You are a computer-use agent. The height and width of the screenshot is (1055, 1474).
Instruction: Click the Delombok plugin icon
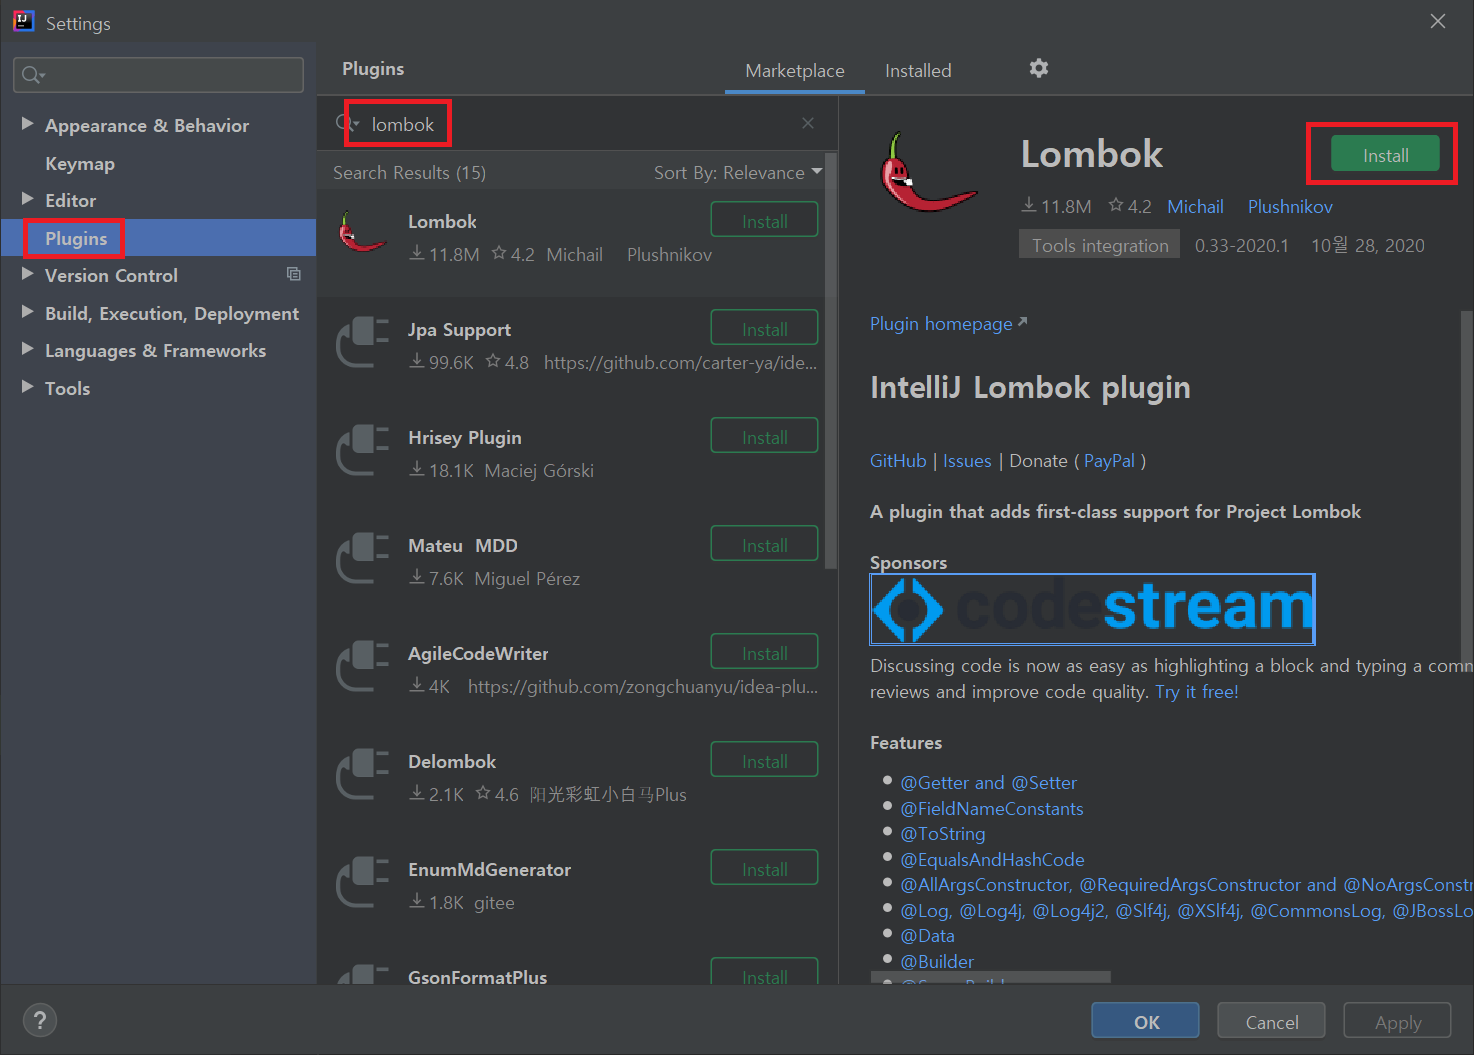362,773
